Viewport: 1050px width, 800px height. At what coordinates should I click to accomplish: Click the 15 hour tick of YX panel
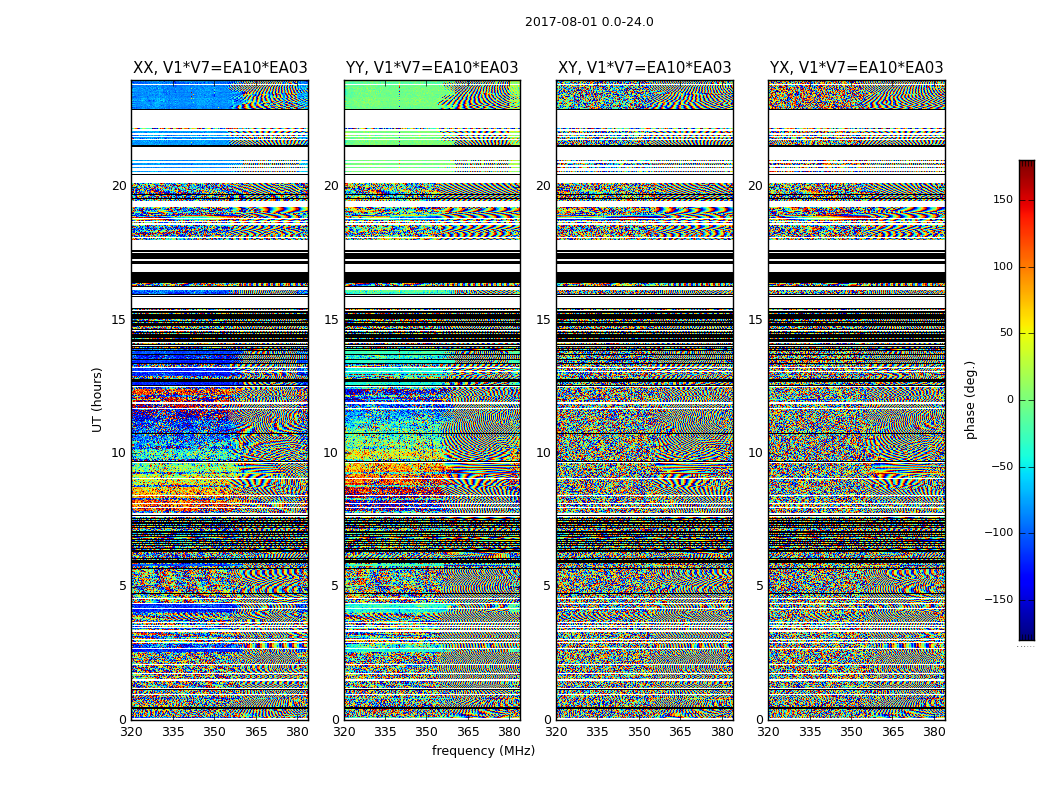tap(756, 320)
